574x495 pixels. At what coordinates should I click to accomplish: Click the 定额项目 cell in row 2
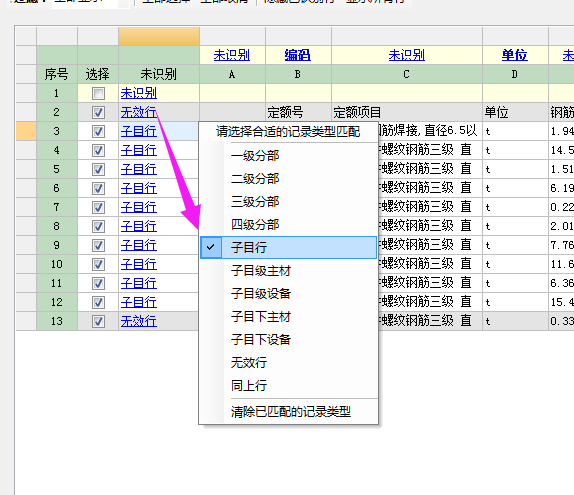[x=407, y=112]
